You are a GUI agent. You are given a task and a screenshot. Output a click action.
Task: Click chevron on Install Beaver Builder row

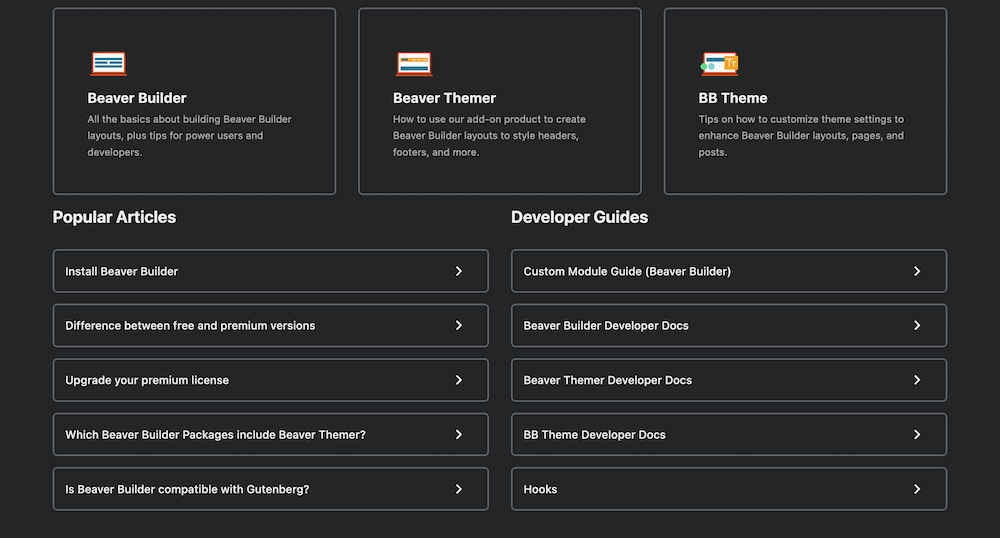[x=459, y=271]
